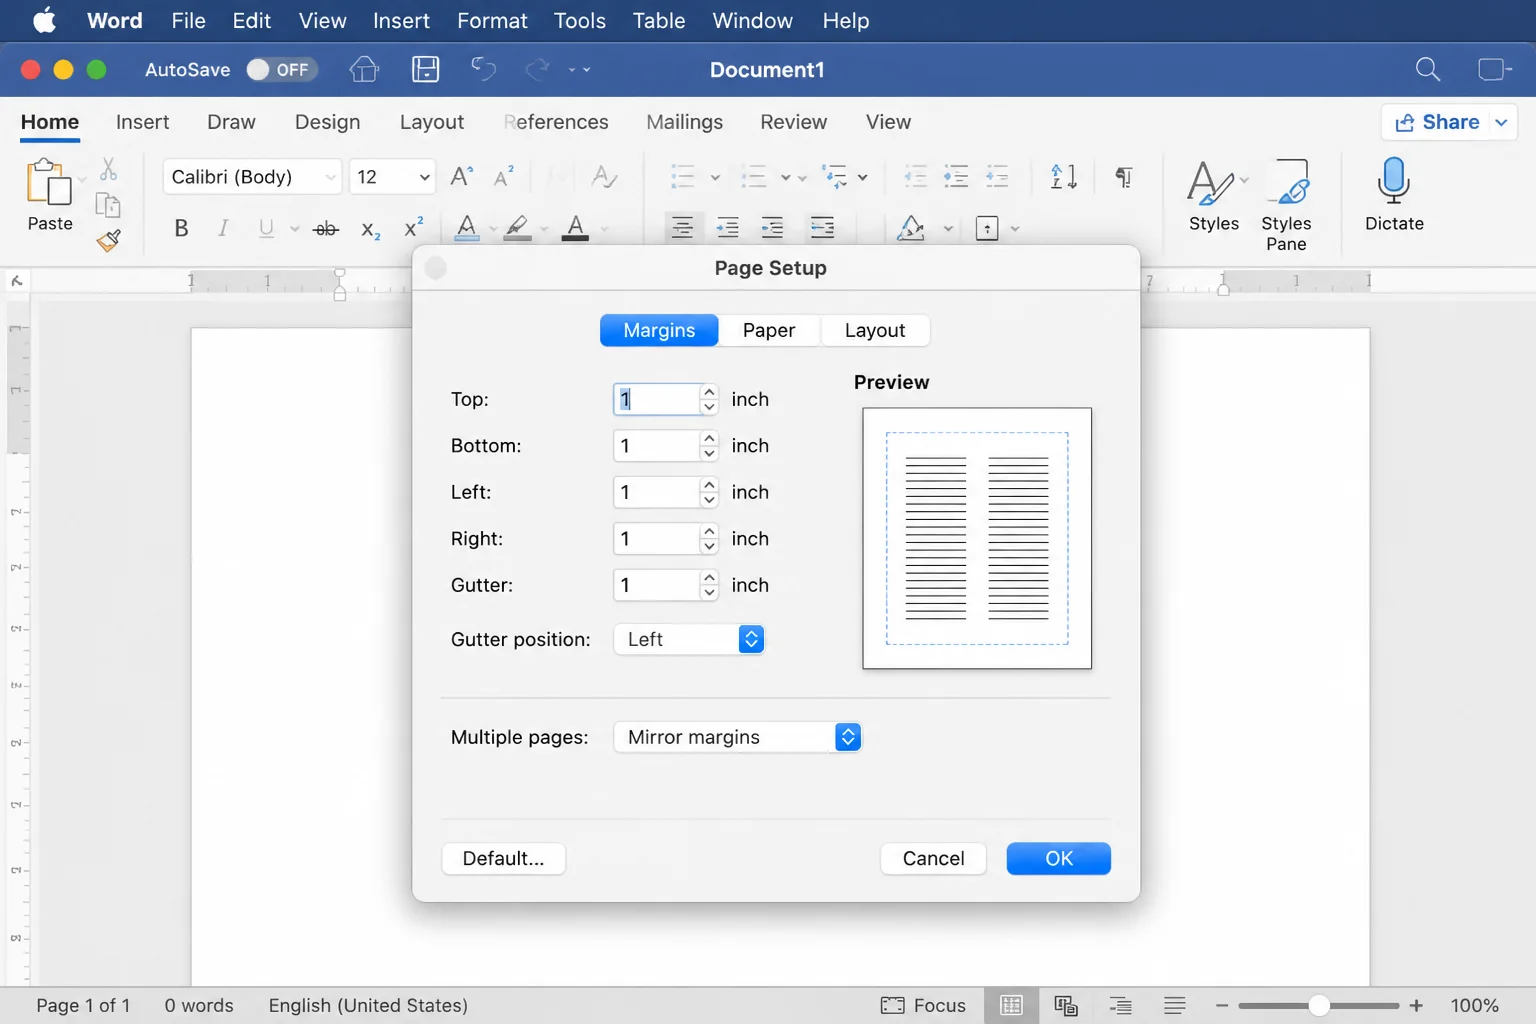This screenshot has height=1024, width=1536.
Task: Open Focus mode in status bar
Action: click(923, 1005)
